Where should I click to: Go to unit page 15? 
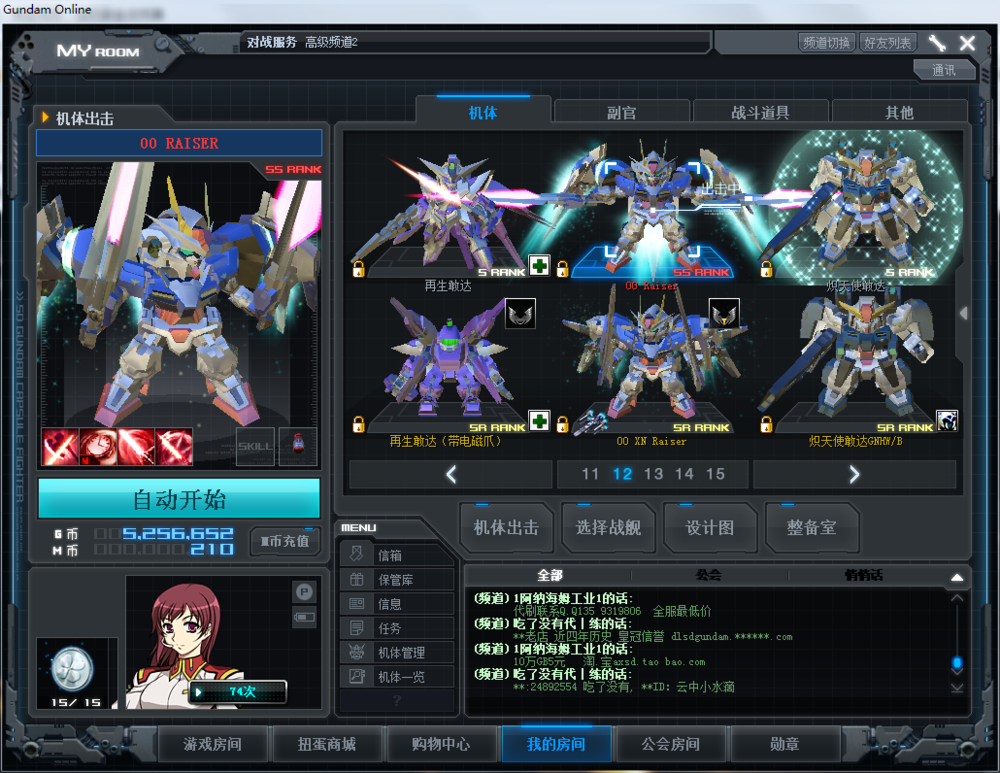[x=715, y=474]
